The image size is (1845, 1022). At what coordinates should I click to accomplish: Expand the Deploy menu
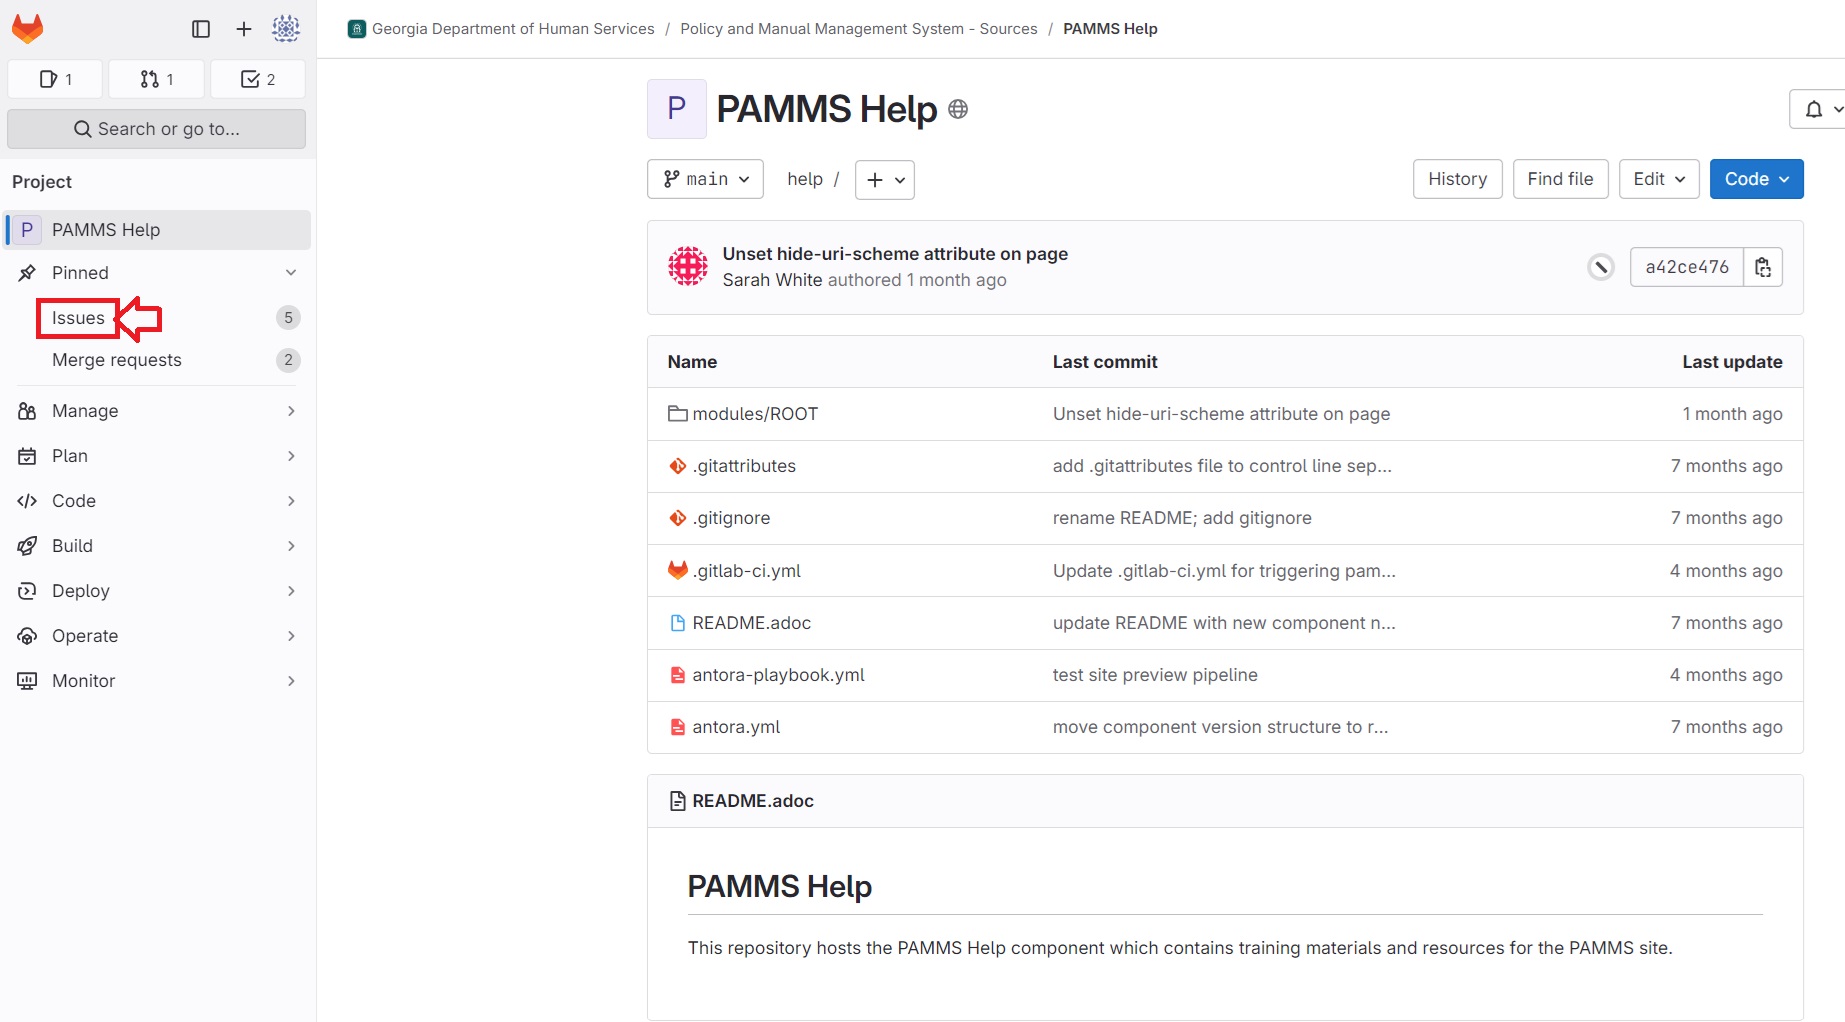point(158,591)
